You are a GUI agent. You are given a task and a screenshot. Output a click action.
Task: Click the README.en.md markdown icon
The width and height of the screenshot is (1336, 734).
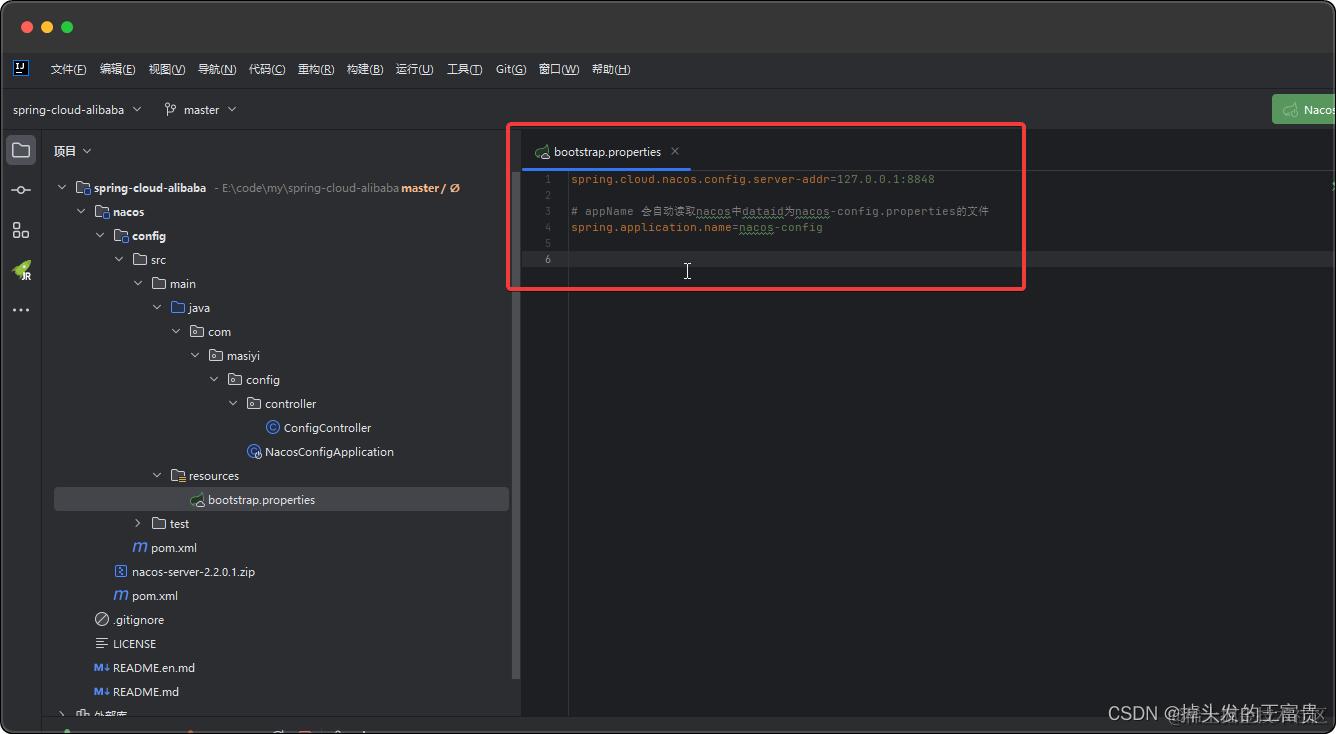point(101,668)
